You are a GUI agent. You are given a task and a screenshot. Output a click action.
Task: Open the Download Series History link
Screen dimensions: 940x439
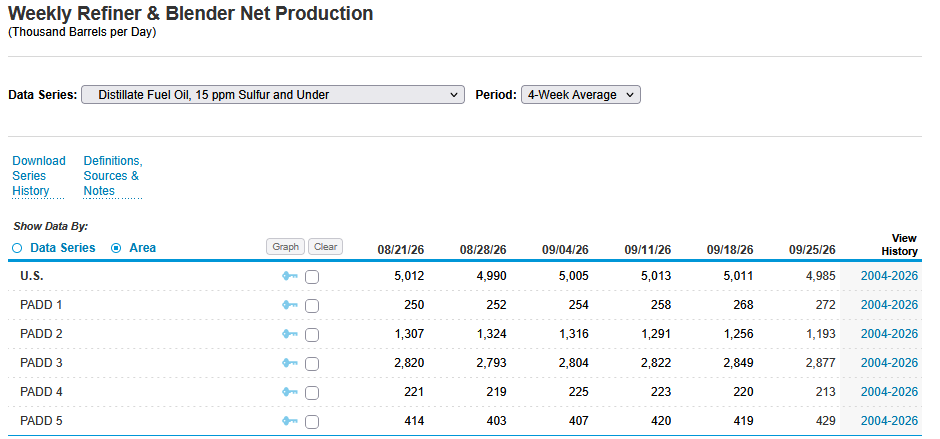(39, 176)
